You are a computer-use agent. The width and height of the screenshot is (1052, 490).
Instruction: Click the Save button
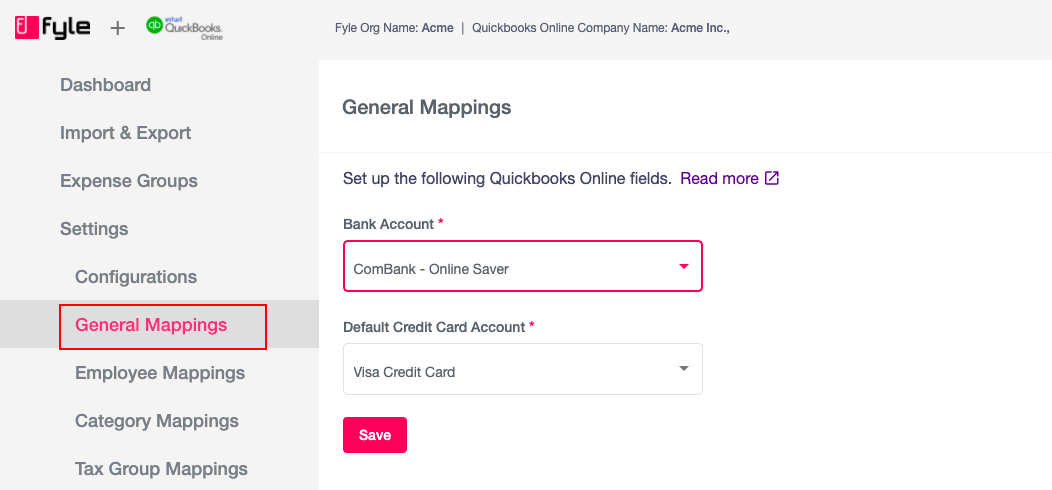pyautogui.click(x=375, y=435)
